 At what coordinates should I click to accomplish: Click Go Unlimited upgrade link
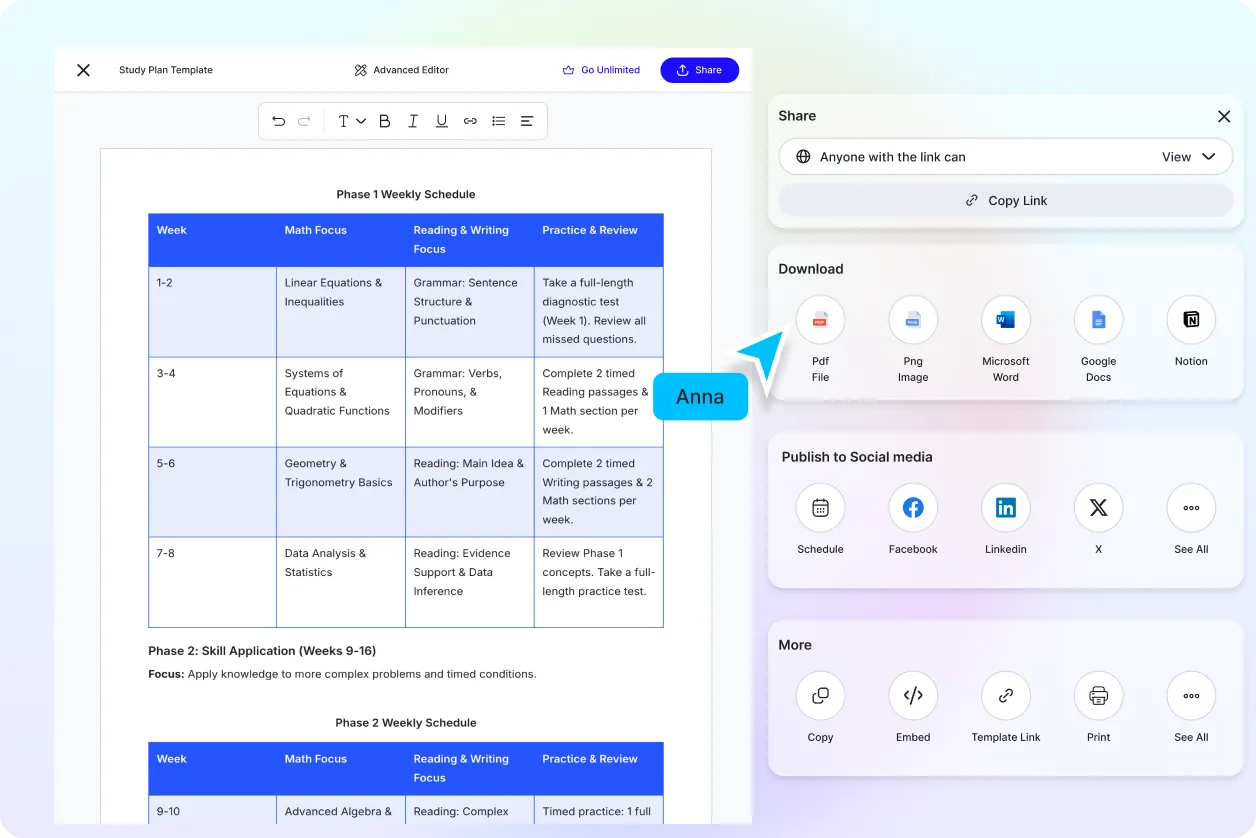point(601,70)
